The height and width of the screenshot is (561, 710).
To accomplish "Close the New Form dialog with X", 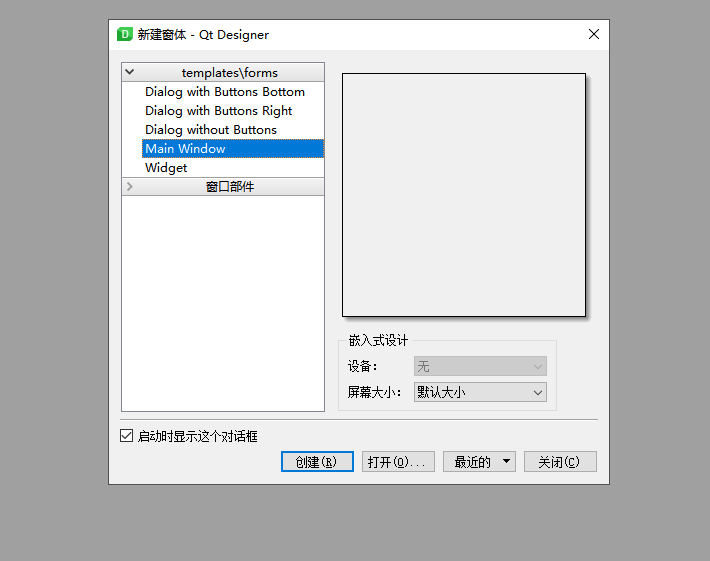I will click(x=594, y=34).
